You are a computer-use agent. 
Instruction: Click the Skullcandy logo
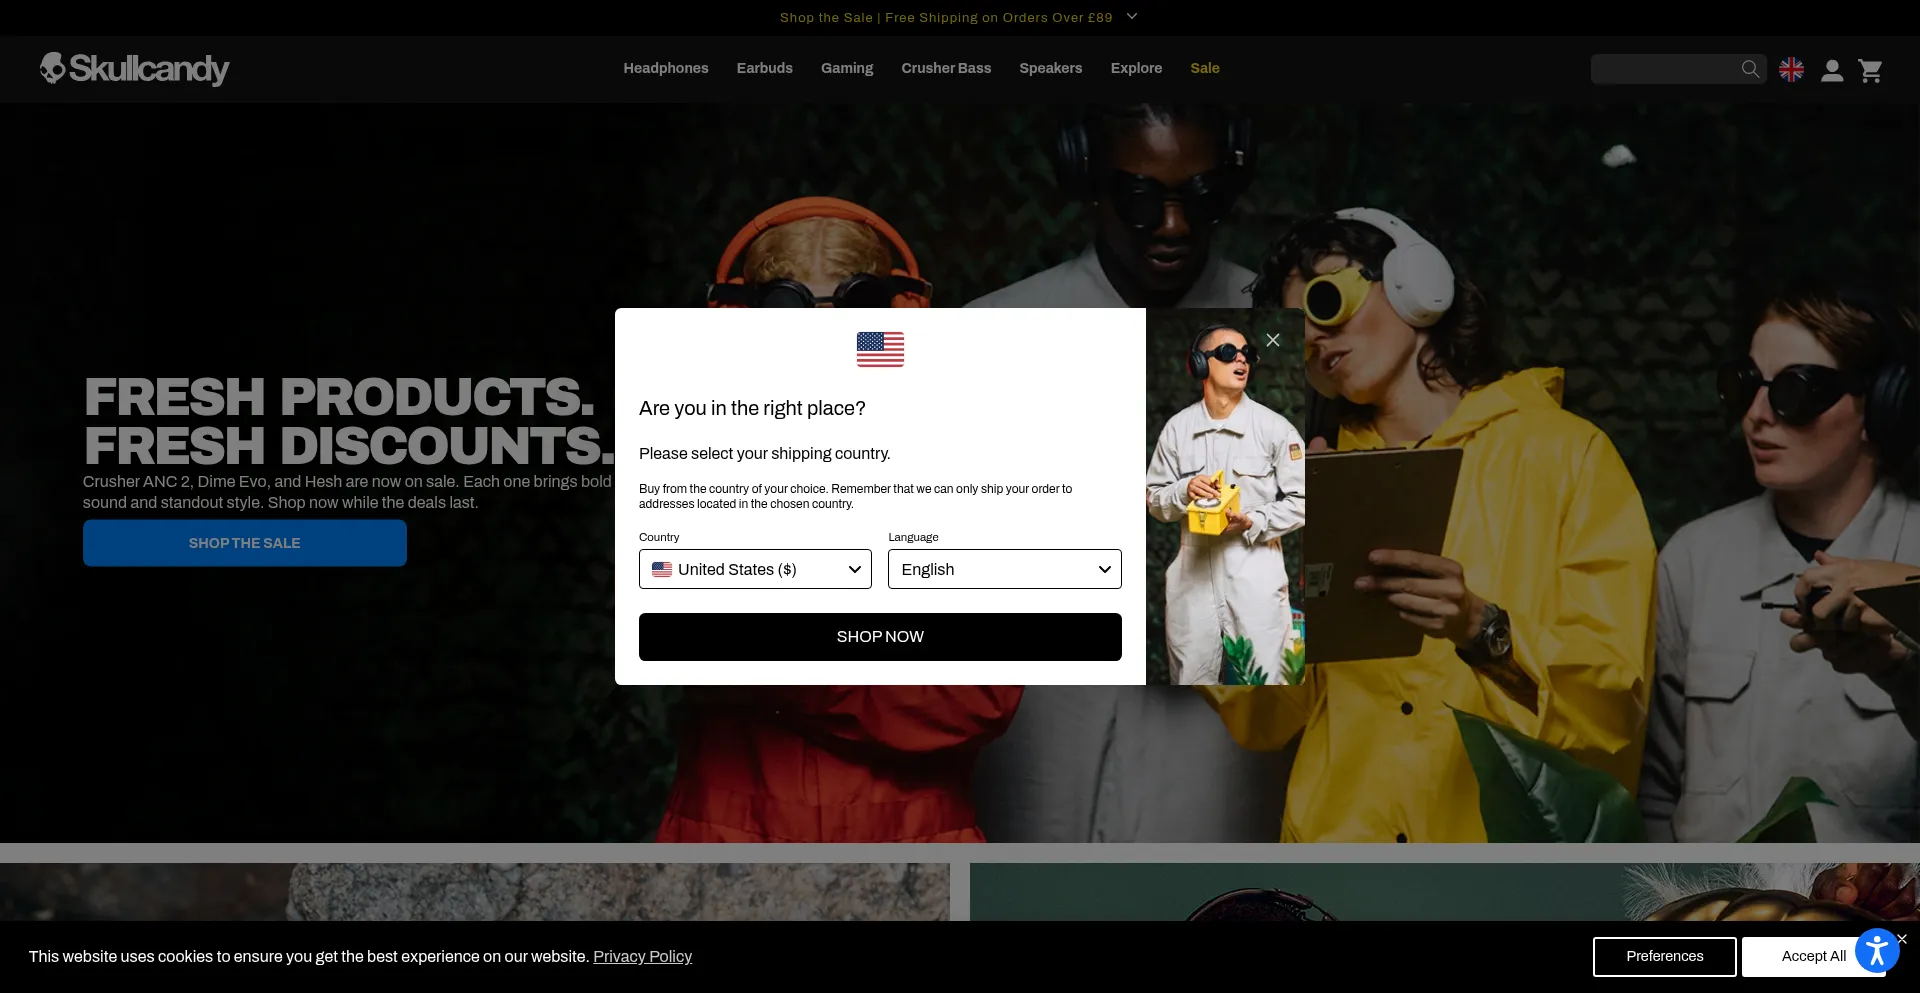135,69
